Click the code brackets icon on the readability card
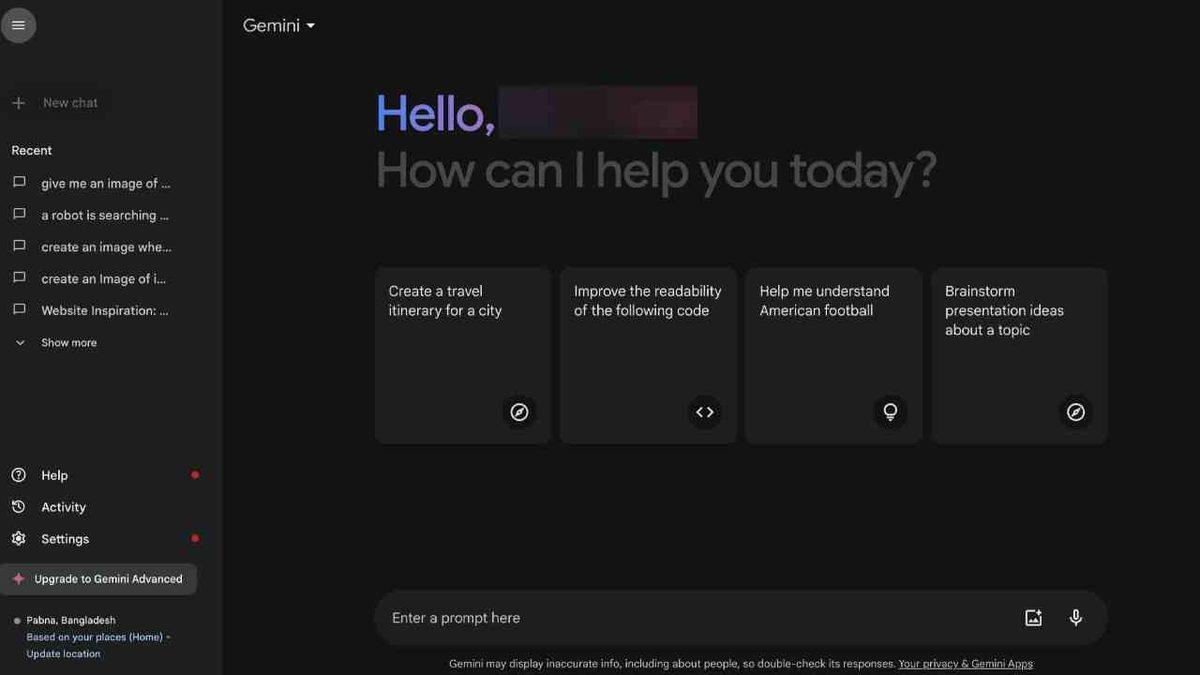1200x675 pixels. pyautogui.click(x=704, y=412)
